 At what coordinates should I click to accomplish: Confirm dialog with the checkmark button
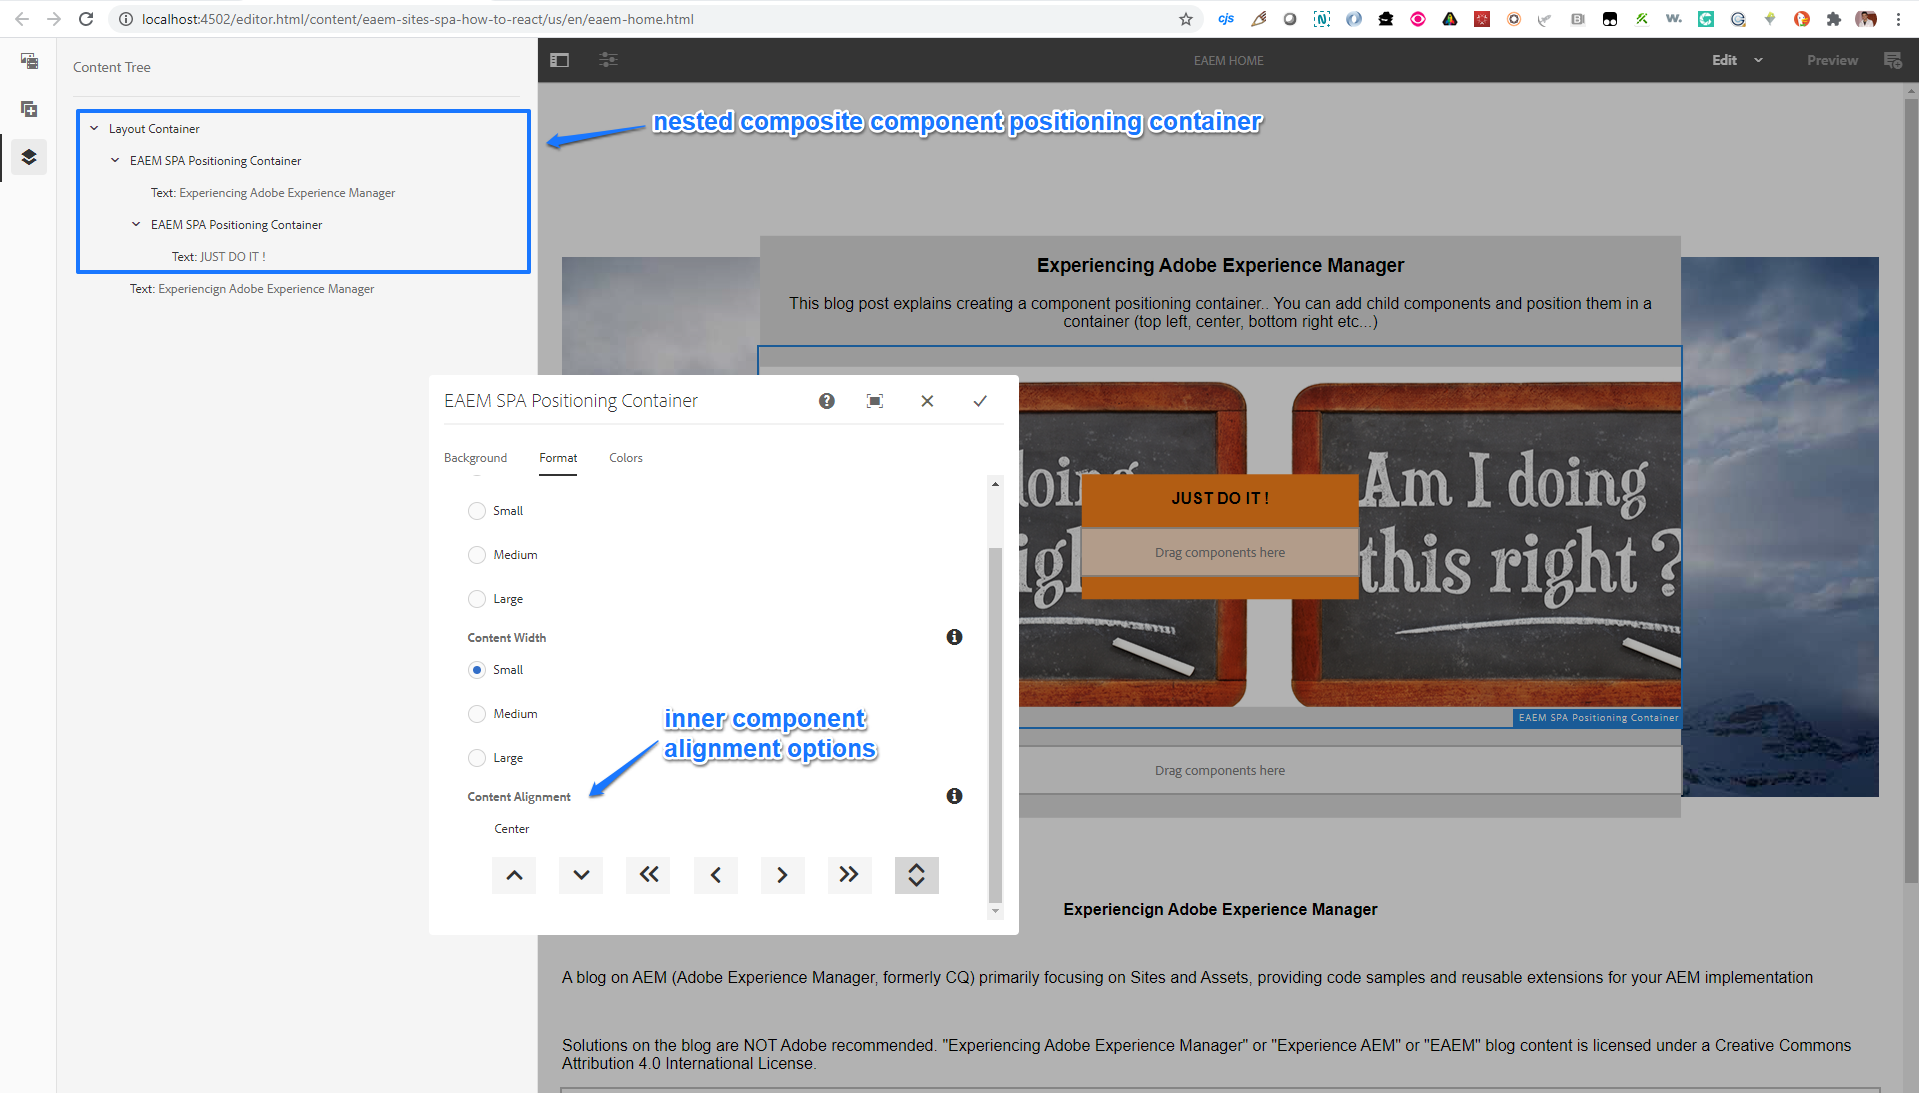click(980, 401)
